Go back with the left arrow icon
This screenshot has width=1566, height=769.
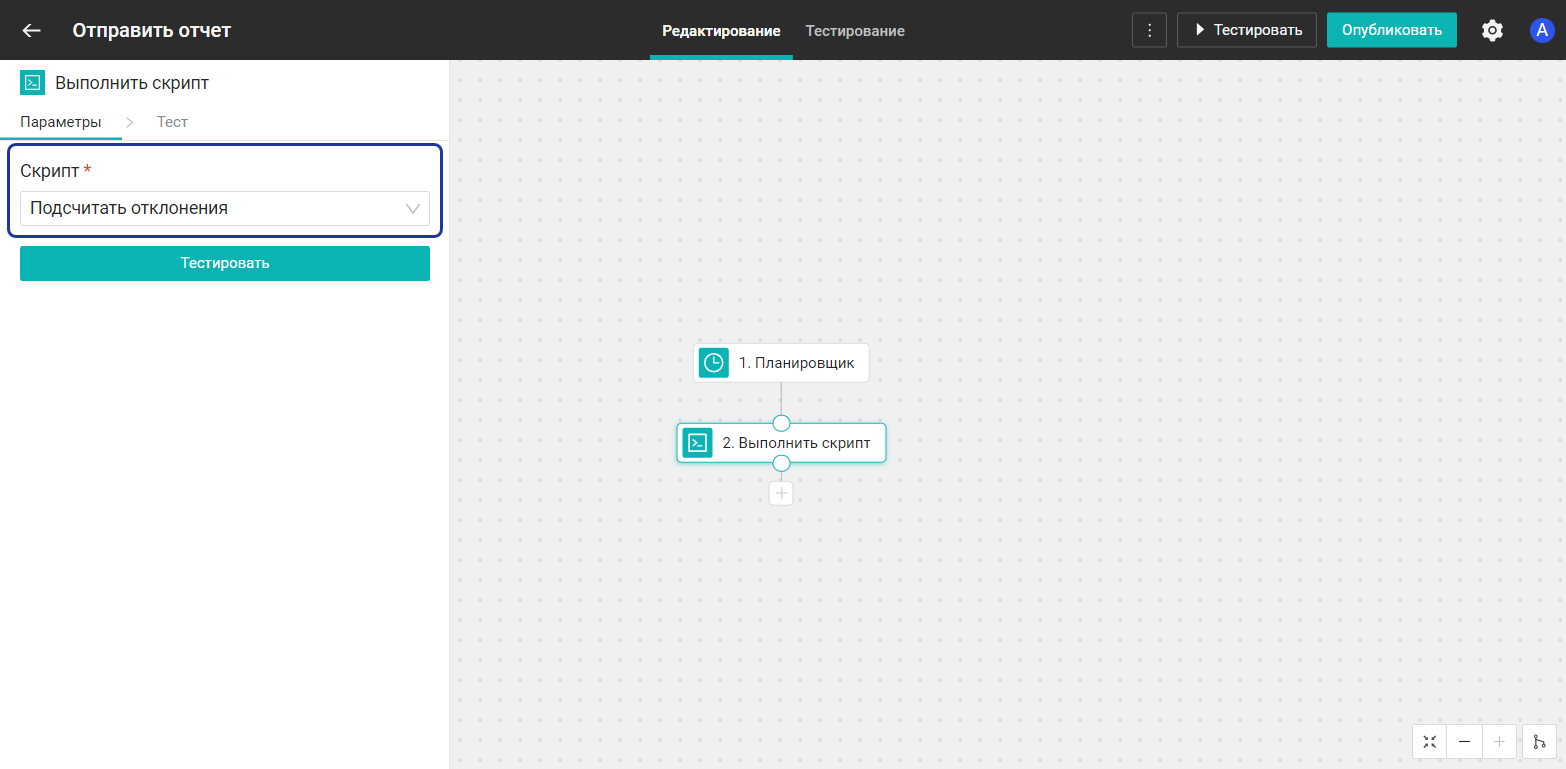point(32,30)
